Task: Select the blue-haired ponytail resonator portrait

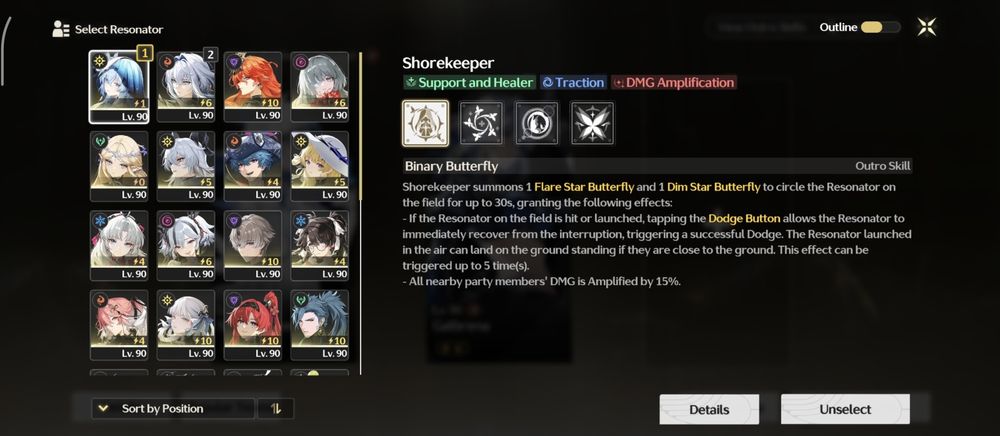Action: click(x=320, y=325)
